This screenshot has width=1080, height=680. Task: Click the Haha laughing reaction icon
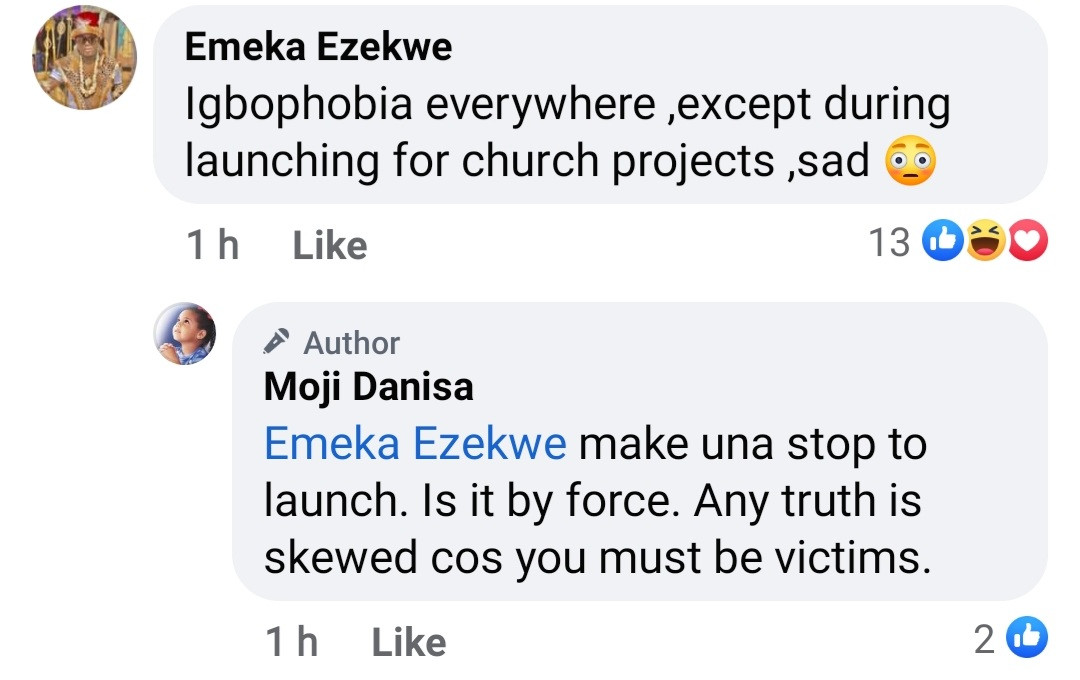pyautogui.click(x=985, y=242)
